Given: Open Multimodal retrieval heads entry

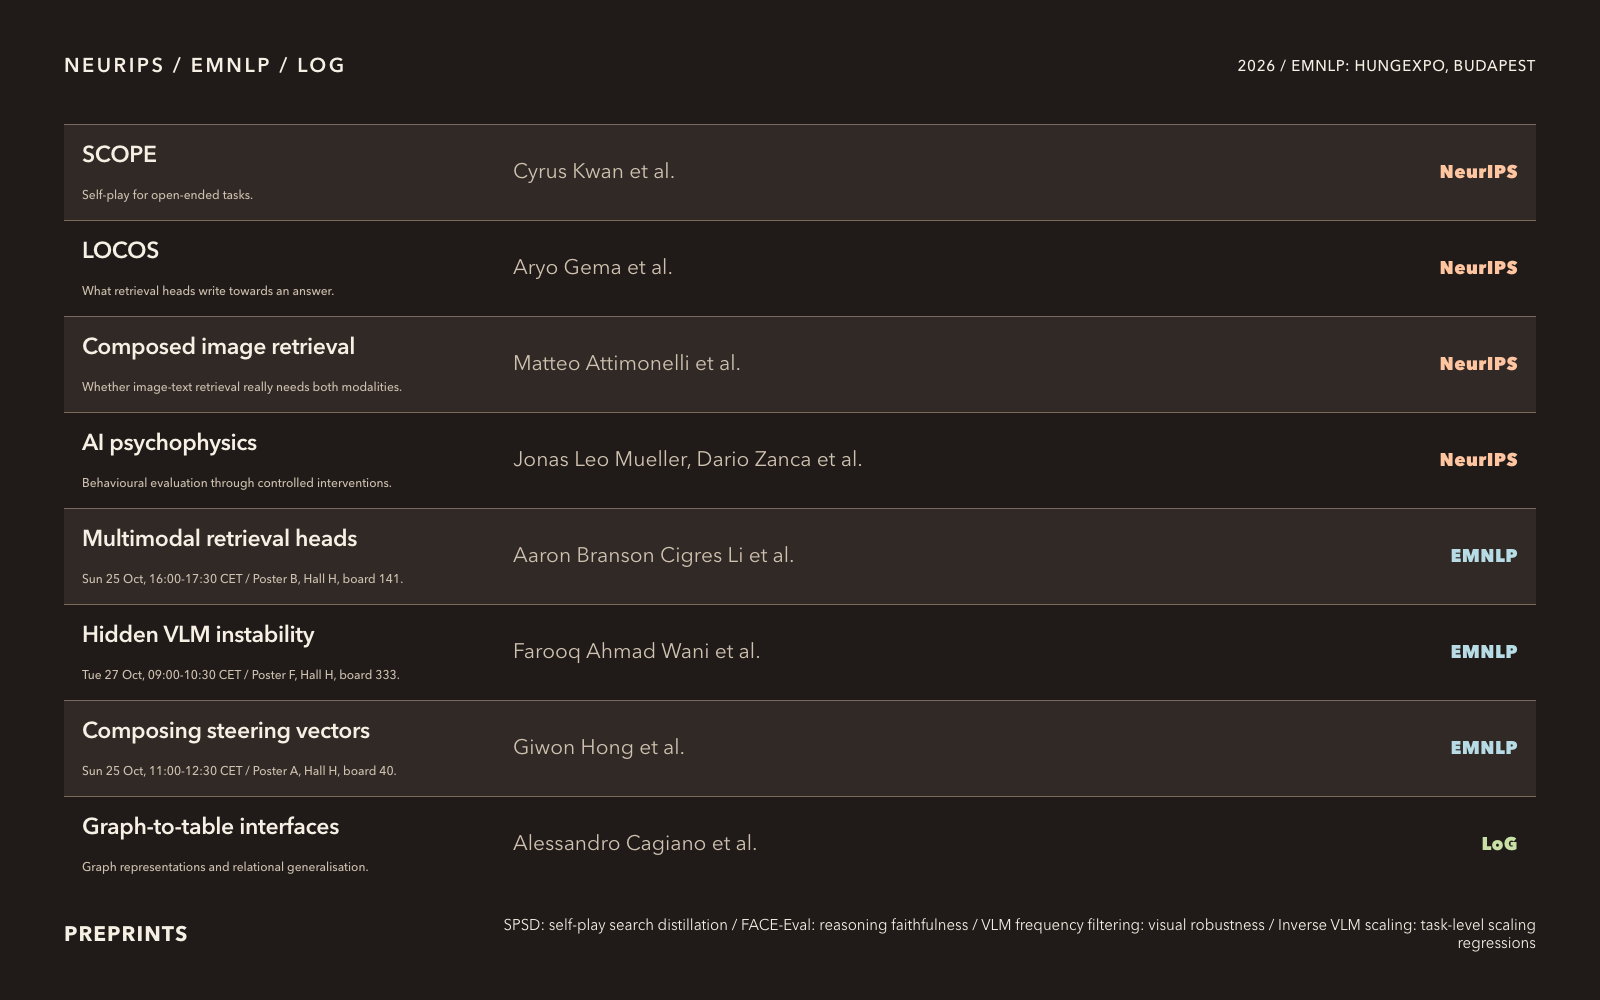Looking at the screenshot, I should click(x=219, y=538).
